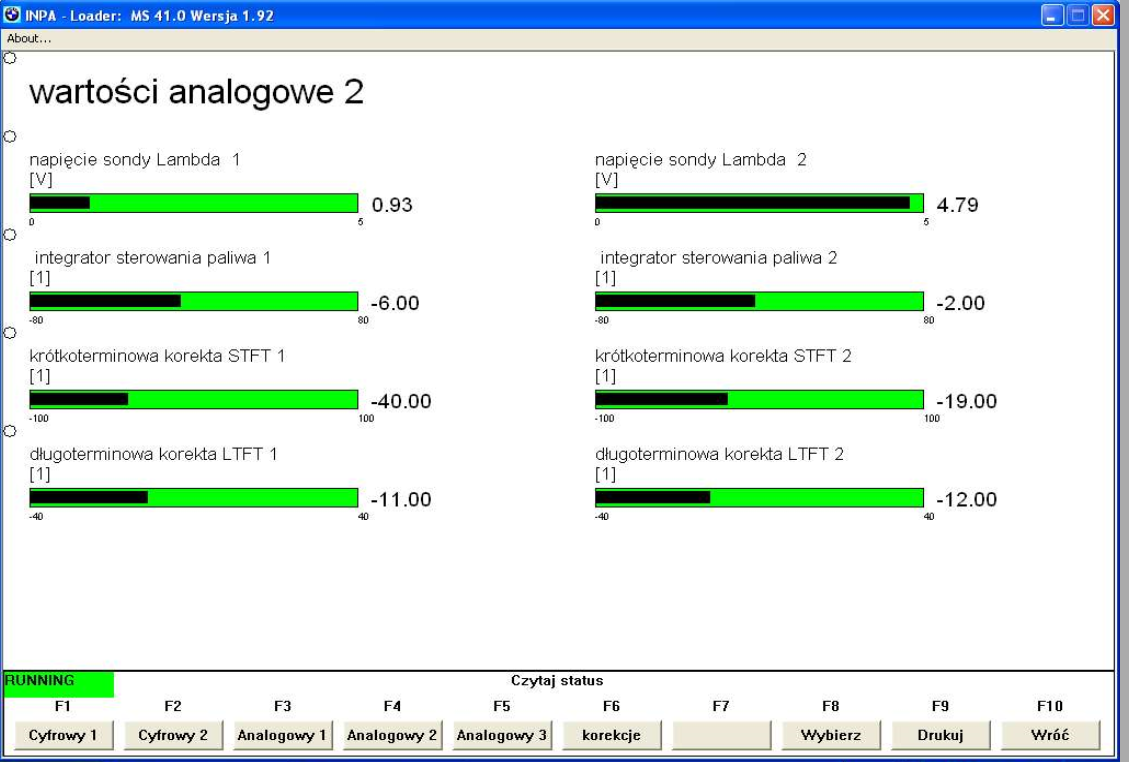
Task: Click the Lambda 2 voltage bar
Action: click(x=759, y=203)
